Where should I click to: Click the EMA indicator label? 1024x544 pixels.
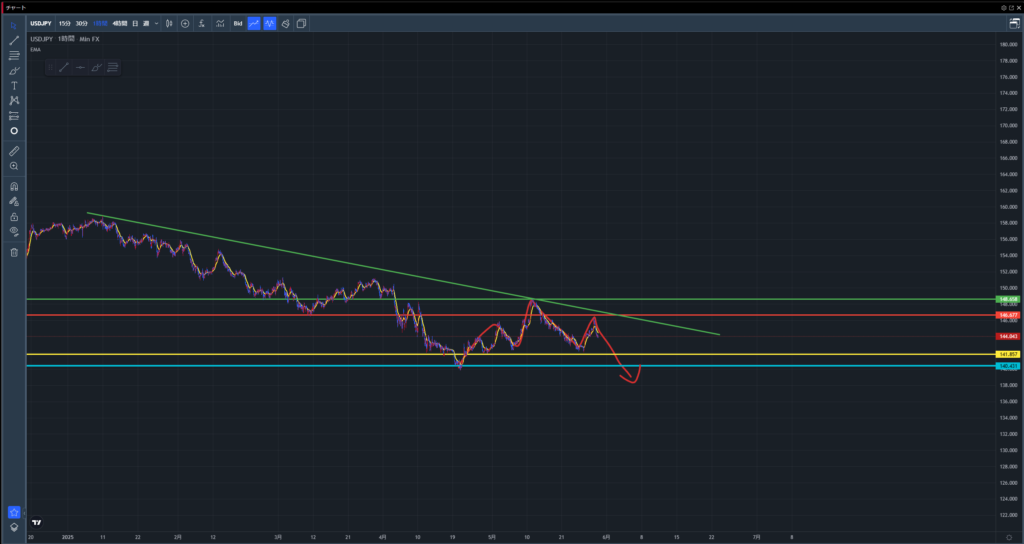[35, 50]
